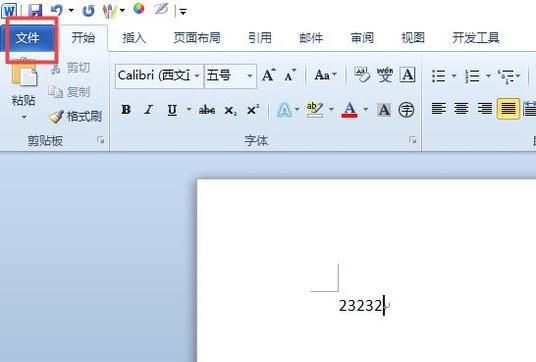Open the 字体 dialog launcher
536x362 pixels.
pyautogui.click(x=413, y=140)
